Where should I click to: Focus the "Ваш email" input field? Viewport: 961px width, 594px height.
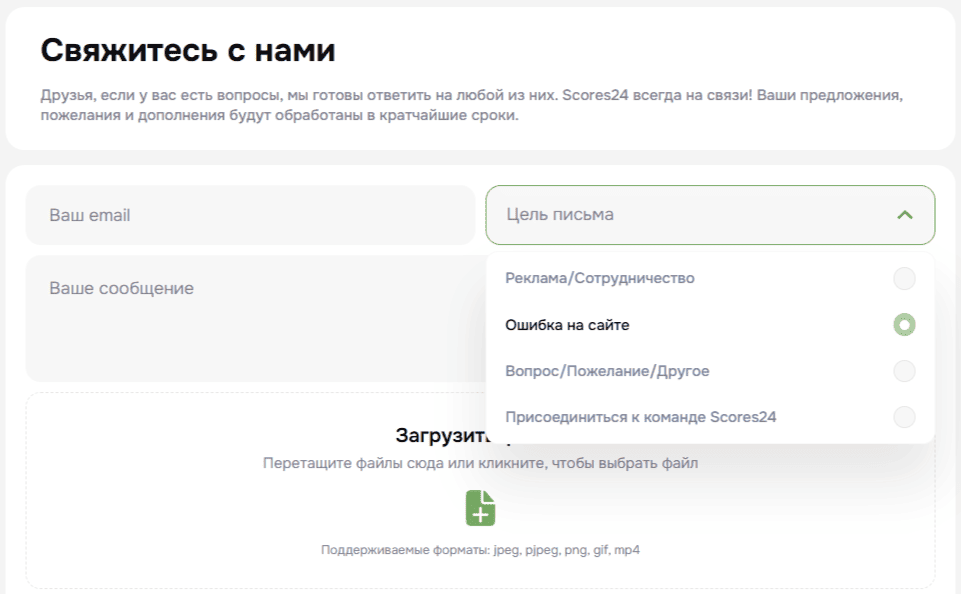[250, 215]
